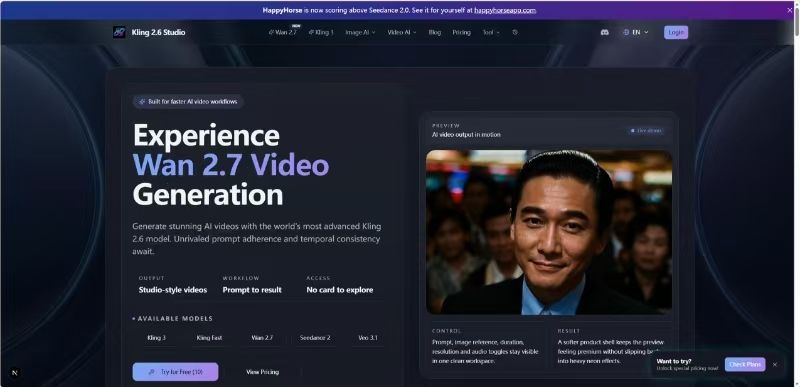Go to the Blog page
Screen dimensions: 800x387
435,32
